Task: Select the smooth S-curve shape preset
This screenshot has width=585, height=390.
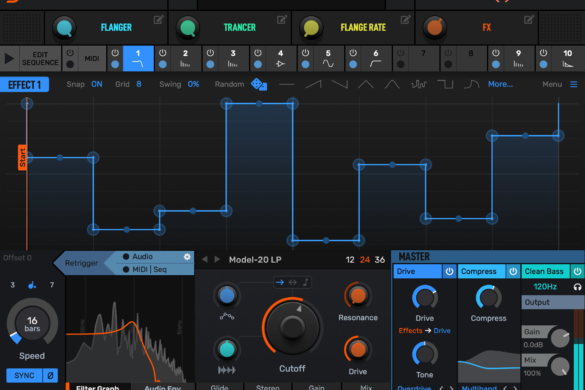Action: point(472,84)
